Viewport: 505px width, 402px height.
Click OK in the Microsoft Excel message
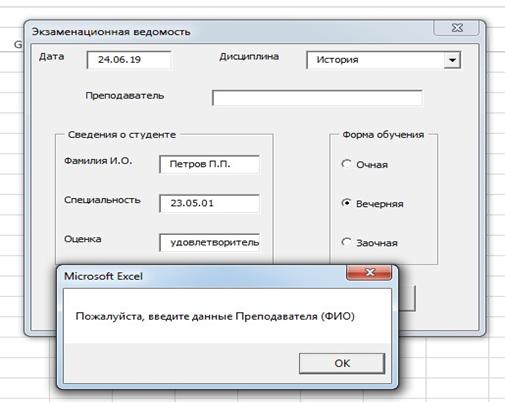tap(342, 363)
